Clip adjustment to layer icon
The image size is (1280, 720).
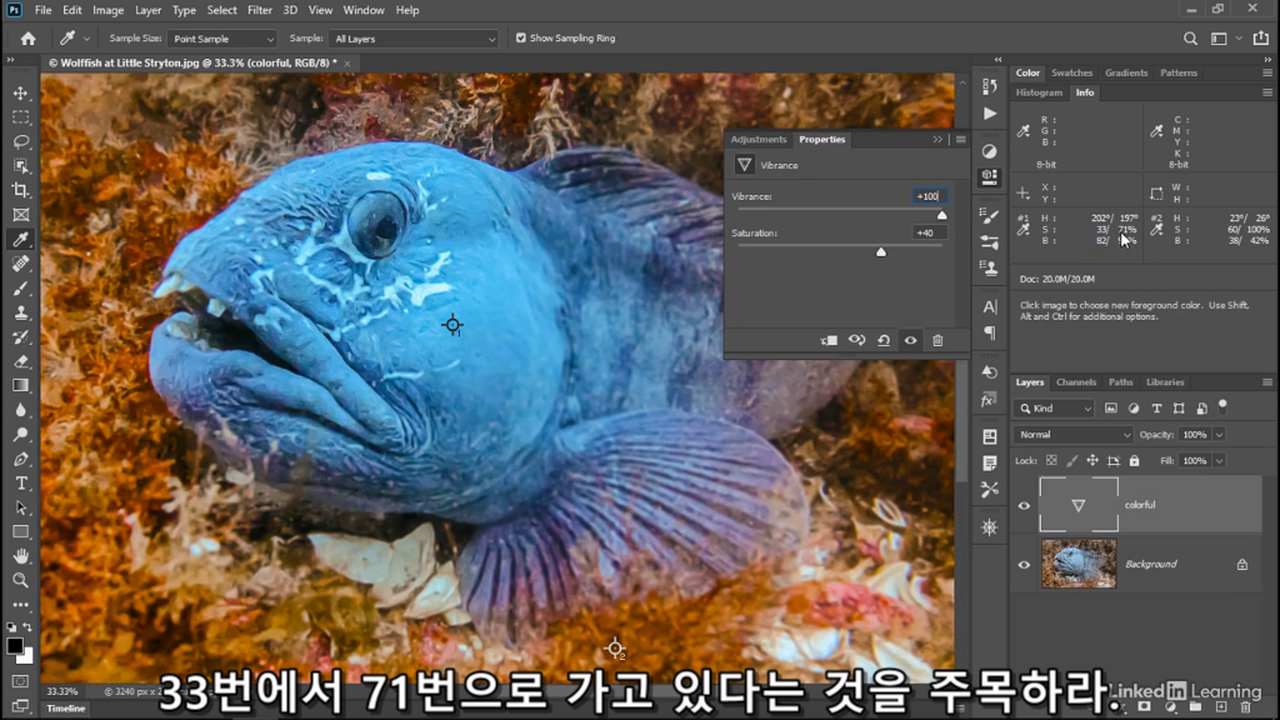(x=829, y=341)
